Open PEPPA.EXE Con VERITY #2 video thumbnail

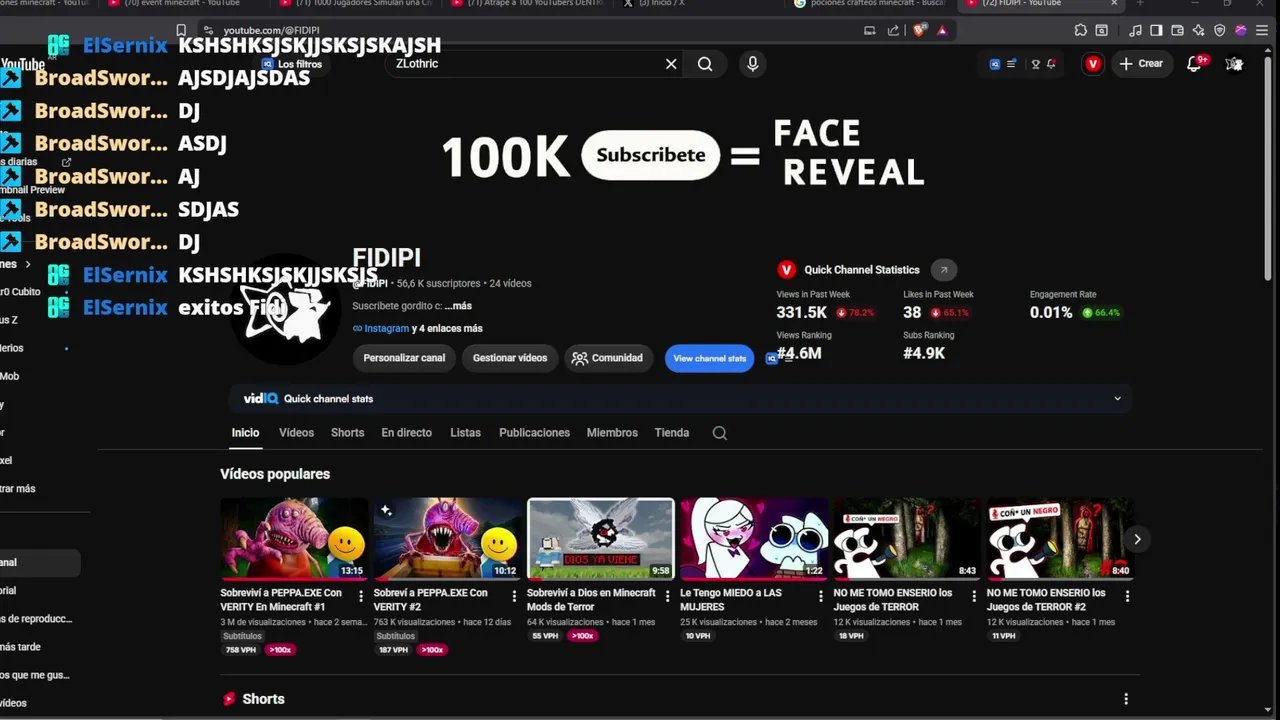447,539
